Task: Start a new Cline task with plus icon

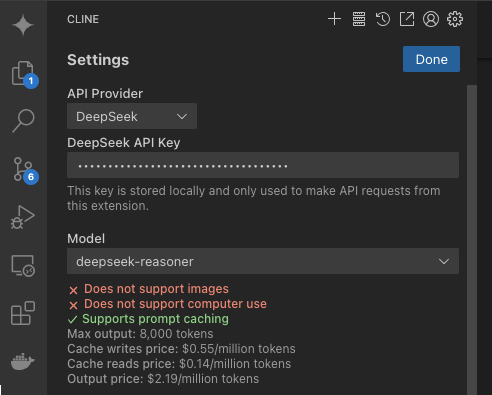Action: click(x=334, y=19)
